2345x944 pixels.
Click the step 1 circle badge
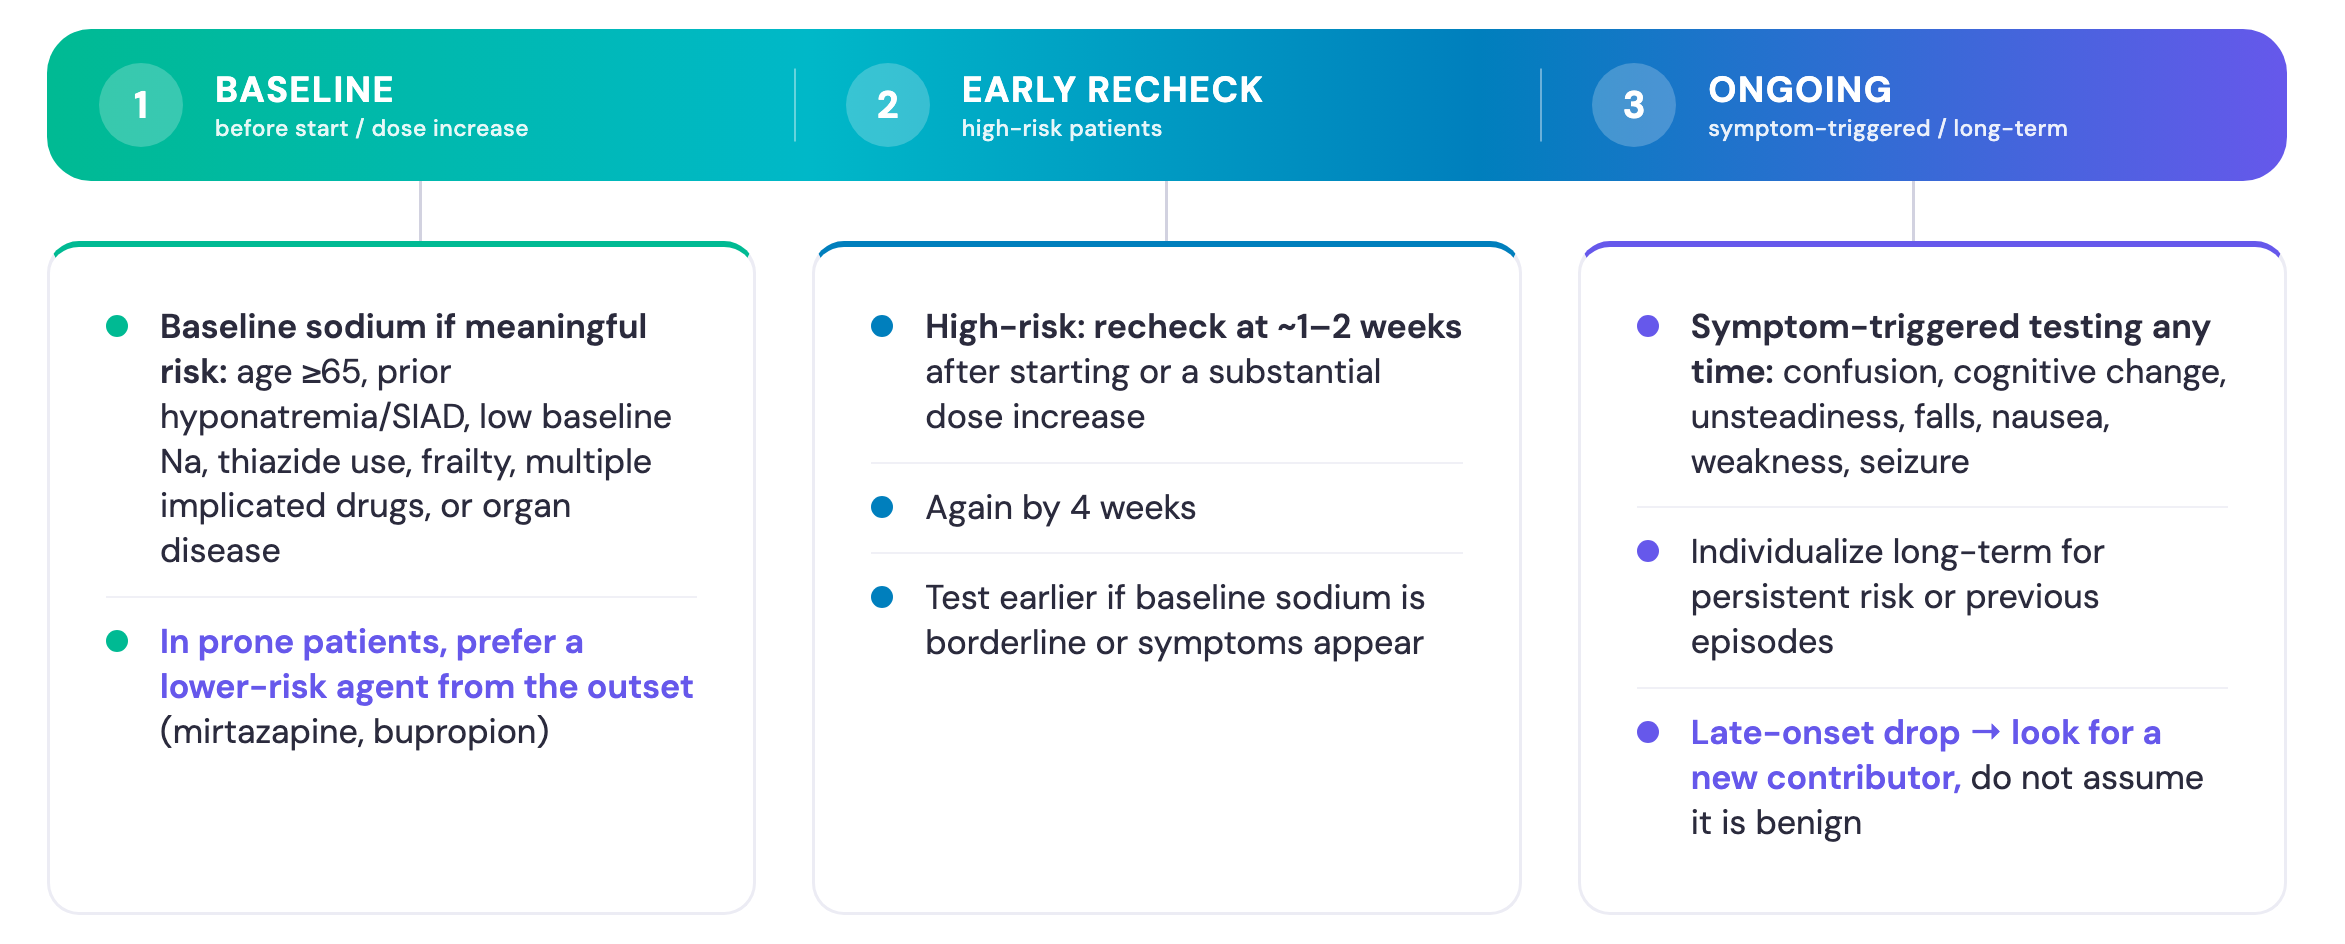141,105
